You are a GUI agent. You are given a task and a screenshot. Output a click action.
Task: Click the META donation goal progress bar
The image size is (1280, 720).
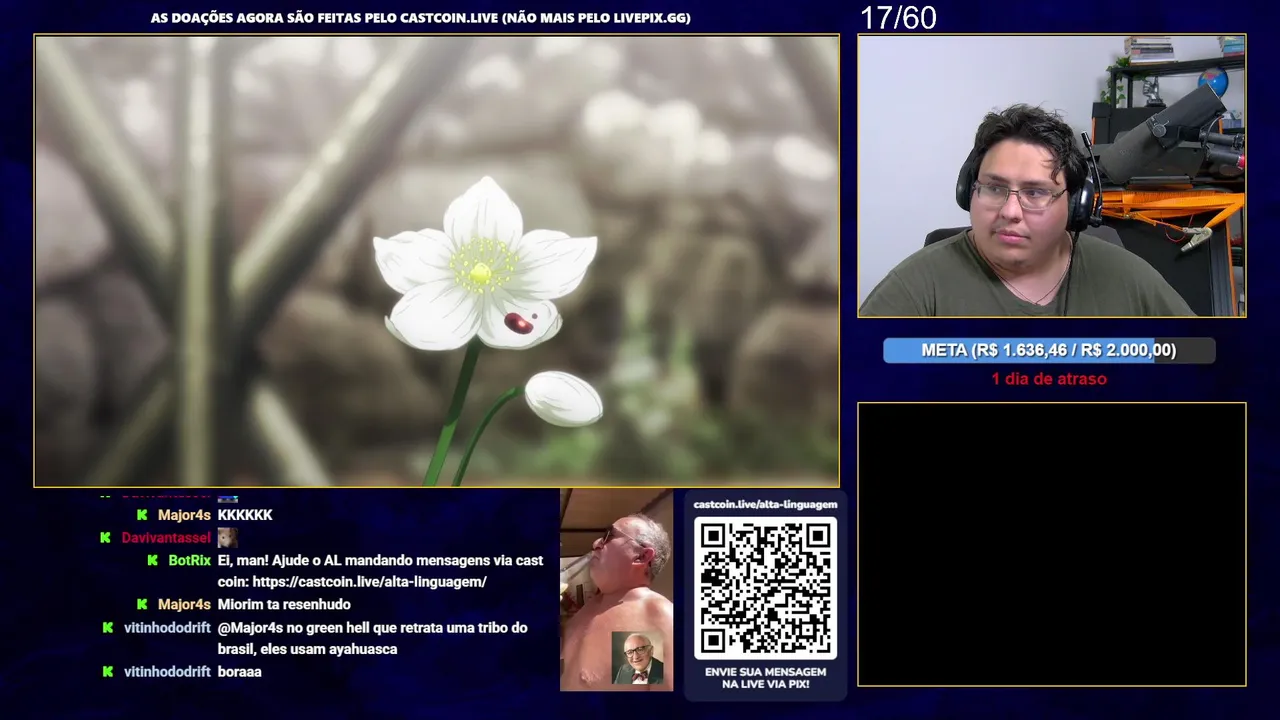[x=1049, y=350]
